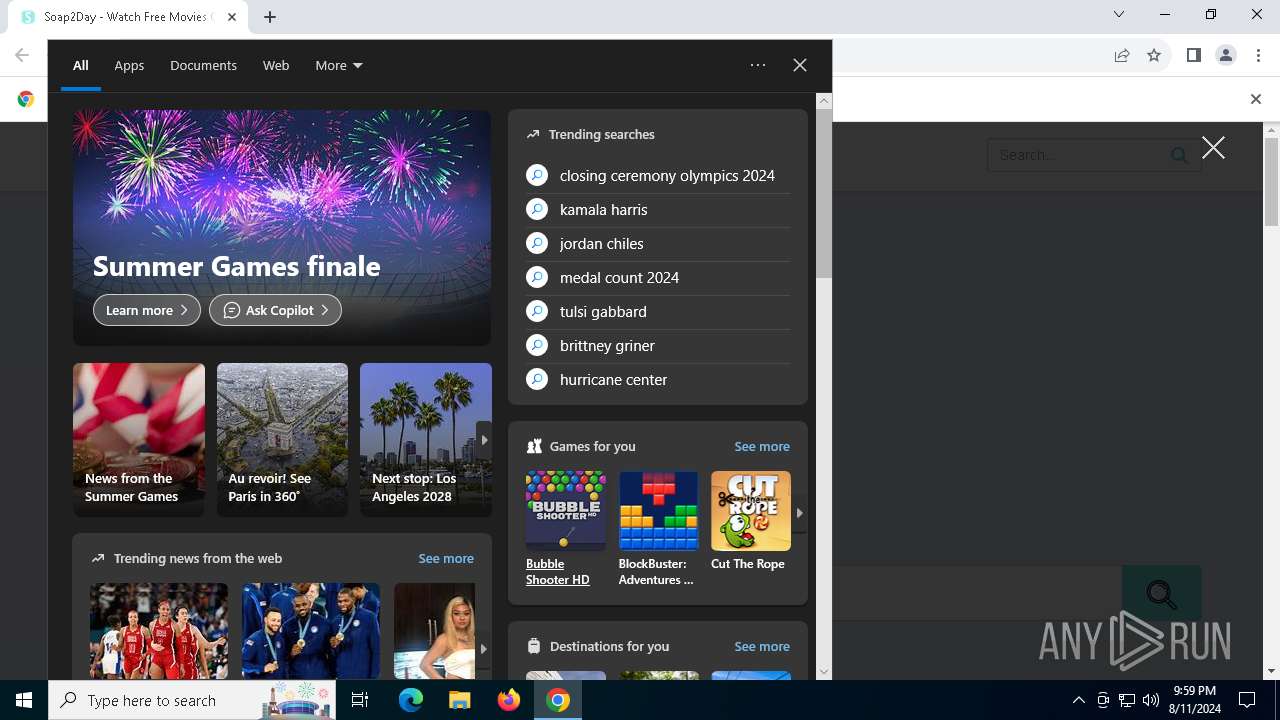Image resolution: width=1280 pixels, height=720 pixels.
Task: Search trending 'medal count 2024'
Action: 658,277
